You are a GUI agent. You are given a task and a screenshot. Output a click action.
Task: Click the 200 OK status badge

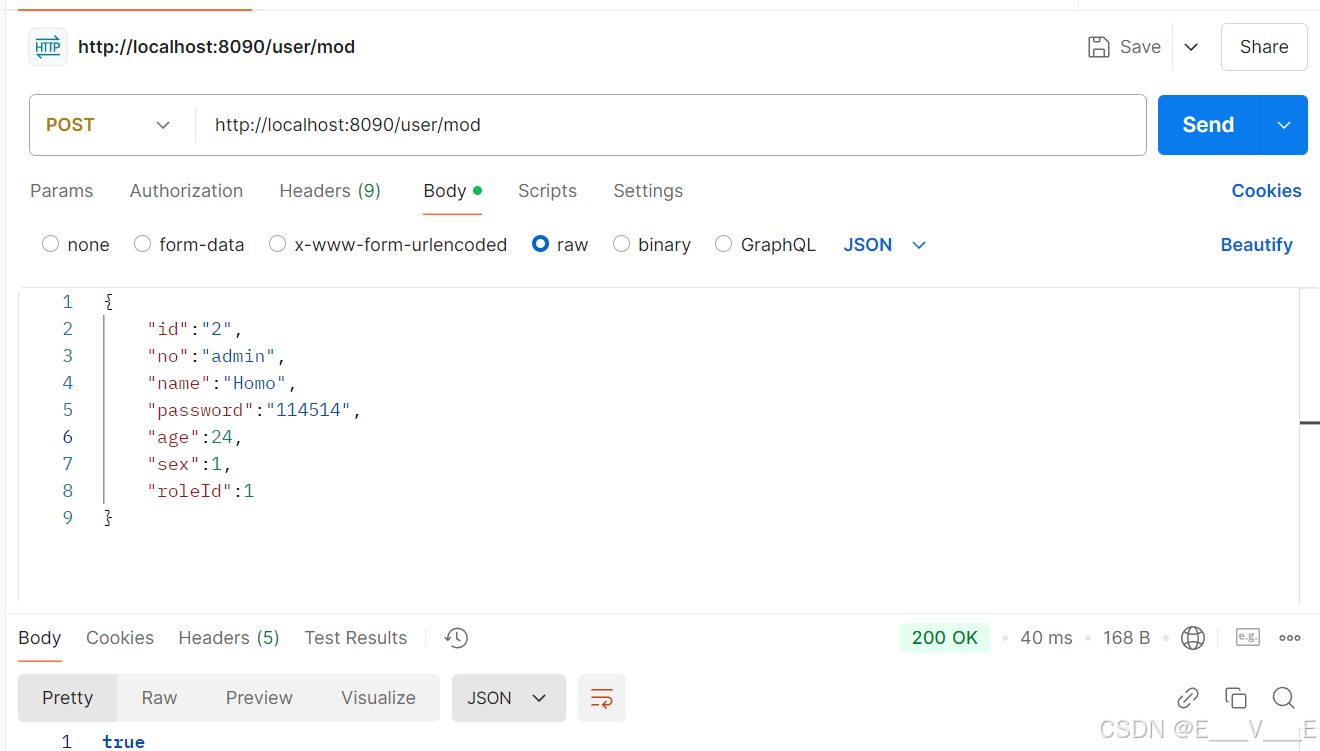[x=944, y=638]
